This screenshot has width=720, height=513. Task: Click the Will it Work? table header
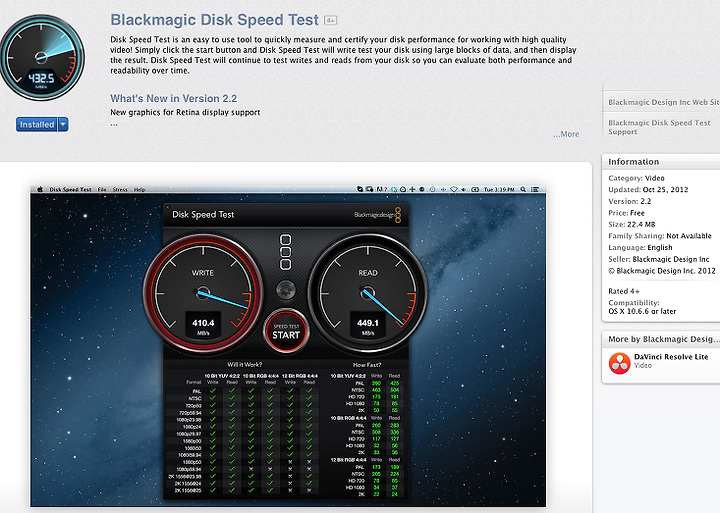[244, 365]
